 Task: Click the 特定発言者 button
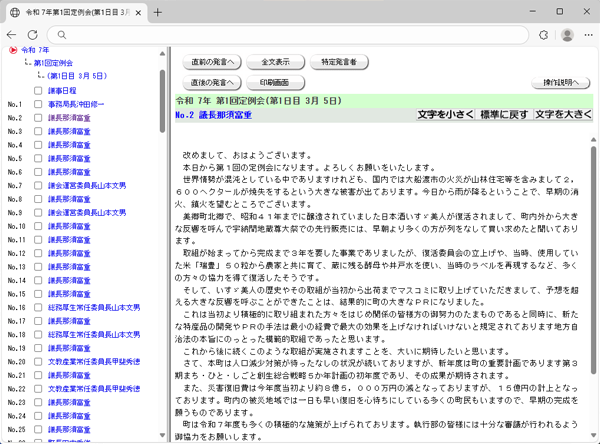click(339, 62)
